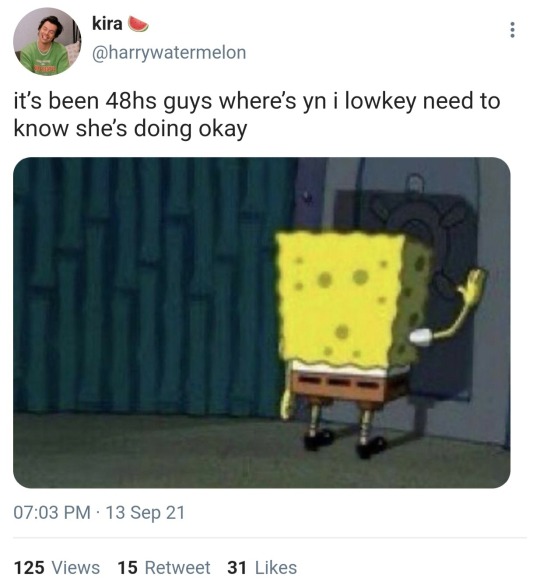
Task: Click the 07:03 PM timestamp
Action: [x=52, y=512]
